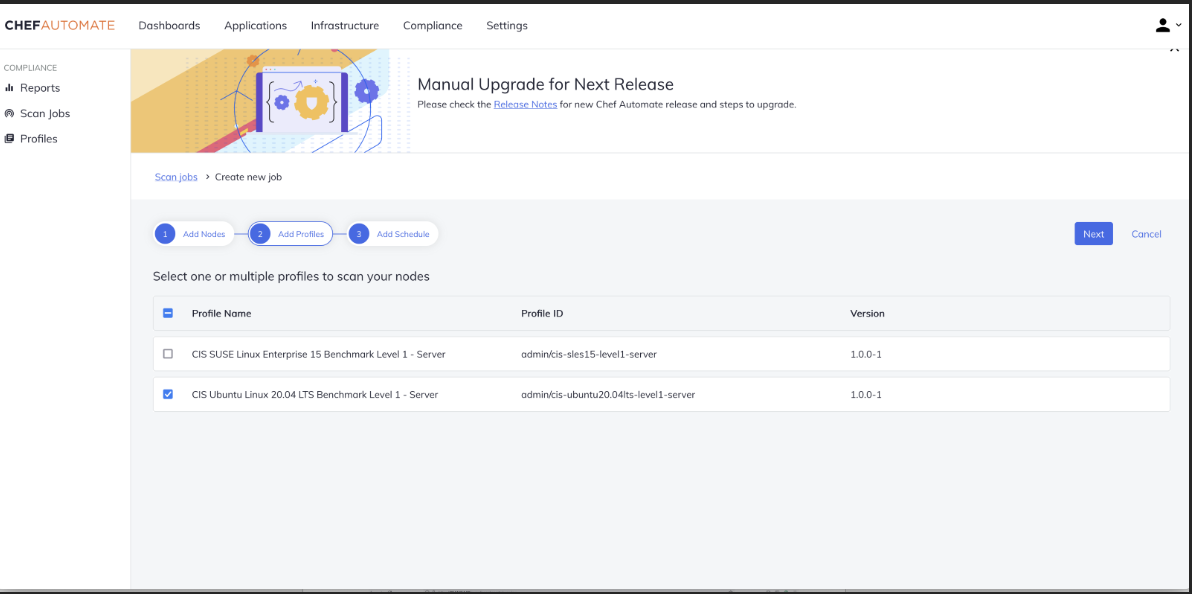Image resolution: width=1192 pixels, height=594 pixels.
Task: Open the Settings tab
Action: 507,25
